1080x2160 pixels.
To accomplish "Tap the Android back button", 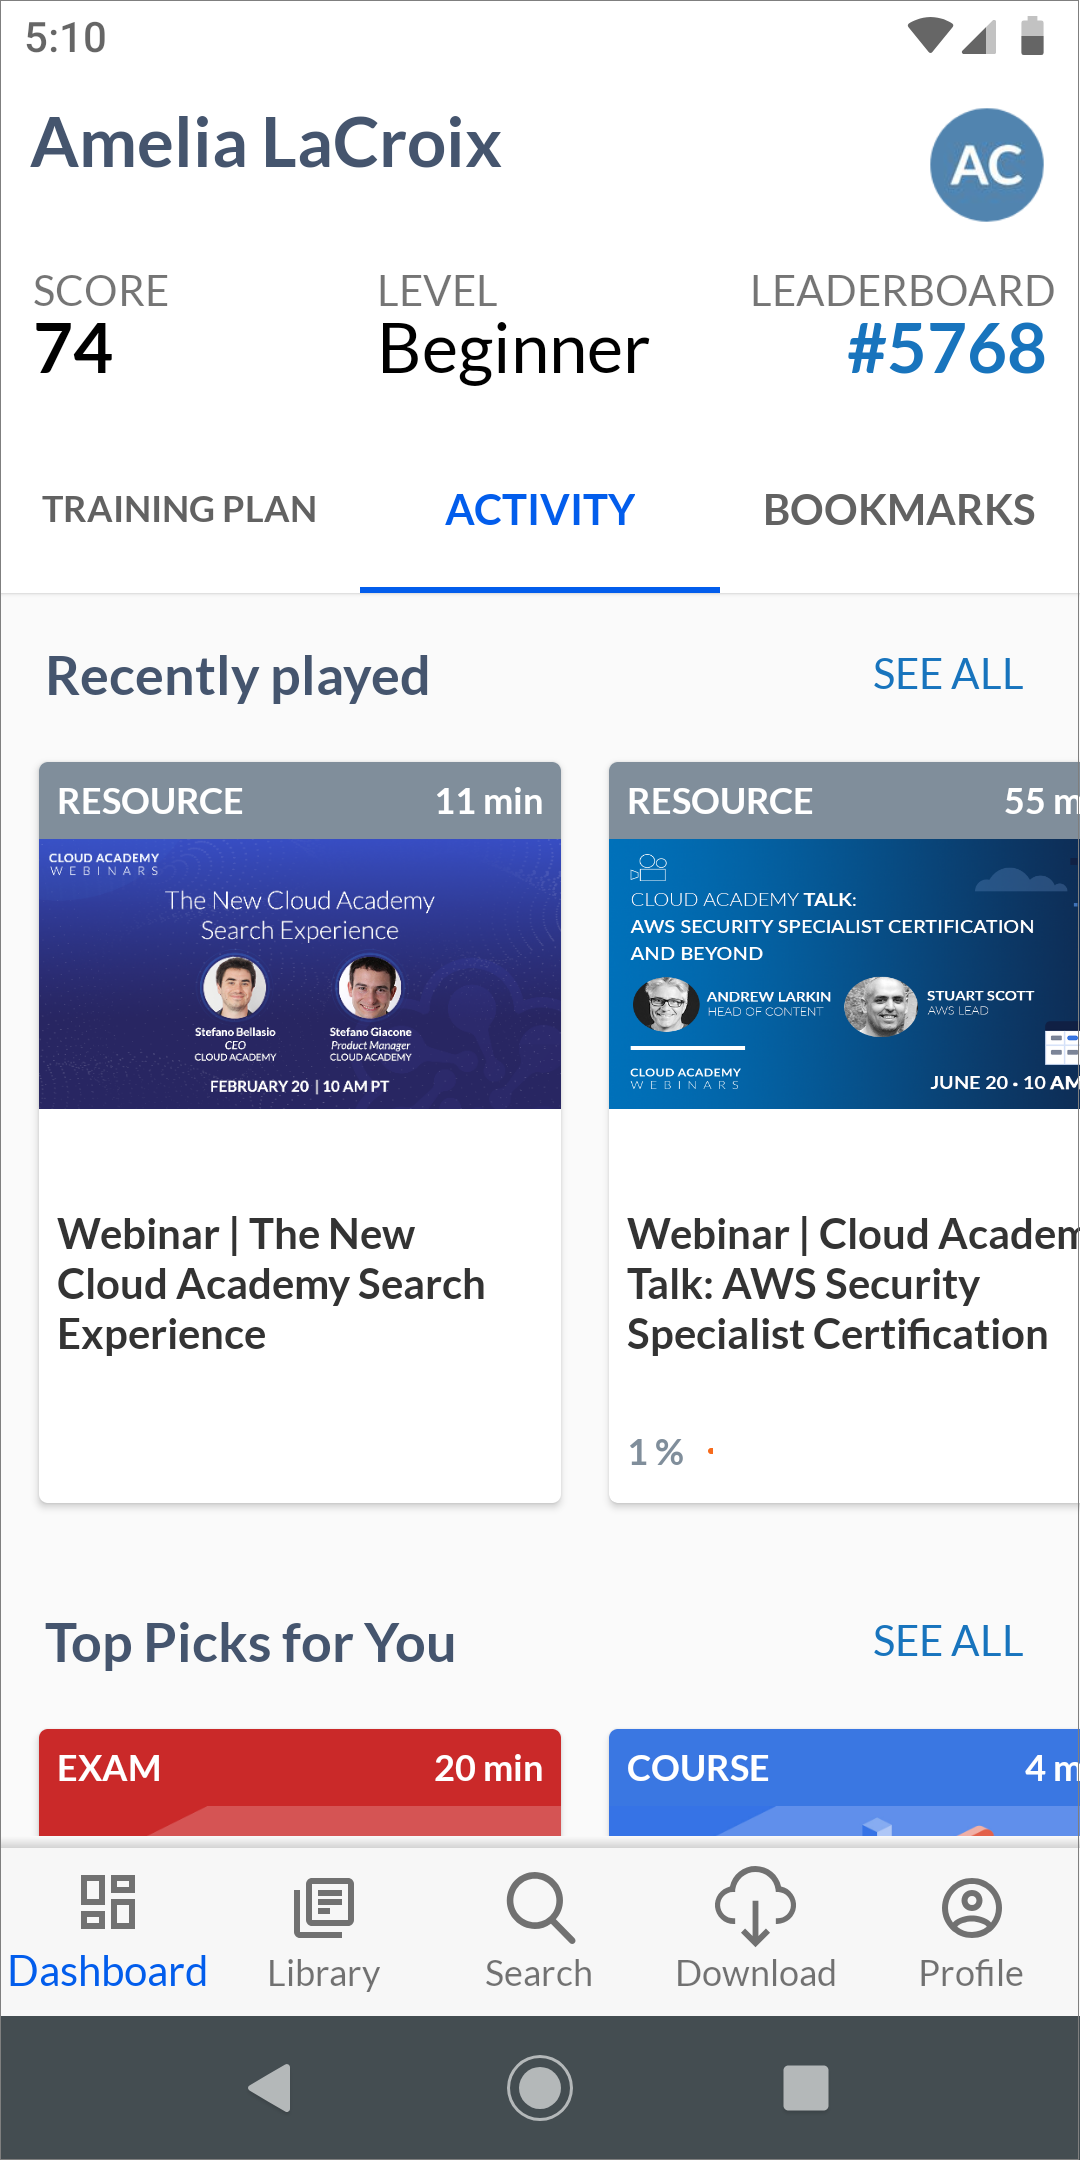I will coord(270,2088).
